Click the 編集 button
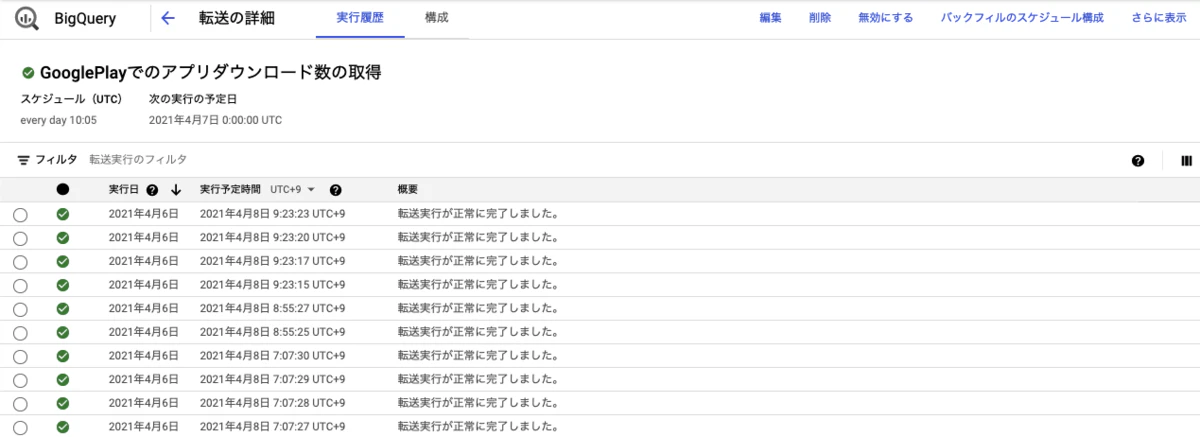The height and width of the screenshot is (437, 1200). [x=771, y=18]
